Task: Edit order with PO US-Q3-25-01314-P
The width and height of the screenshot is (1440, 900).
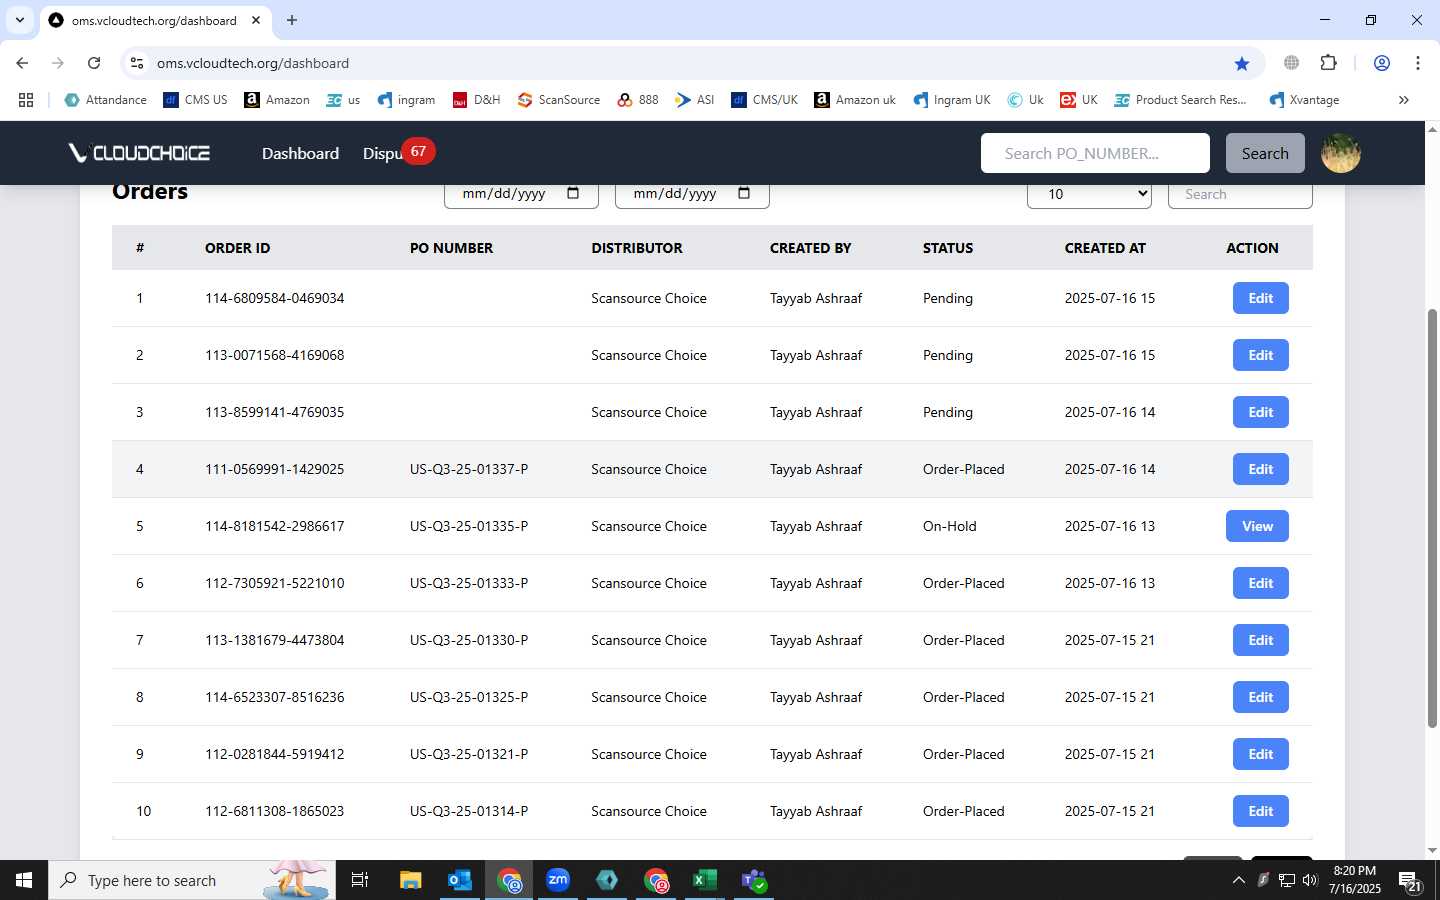Action: point(1260,811)
